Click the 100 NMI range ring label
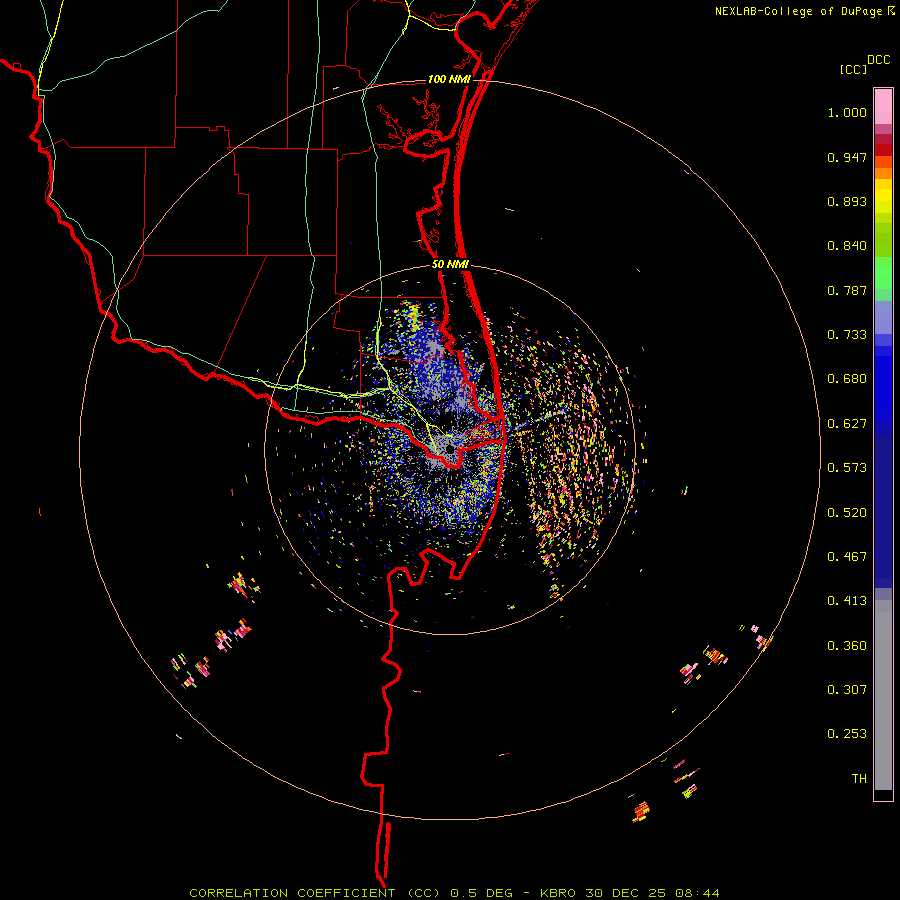This screenshot has width=900, height=900. pyautogui.click(x=448, y=79)
